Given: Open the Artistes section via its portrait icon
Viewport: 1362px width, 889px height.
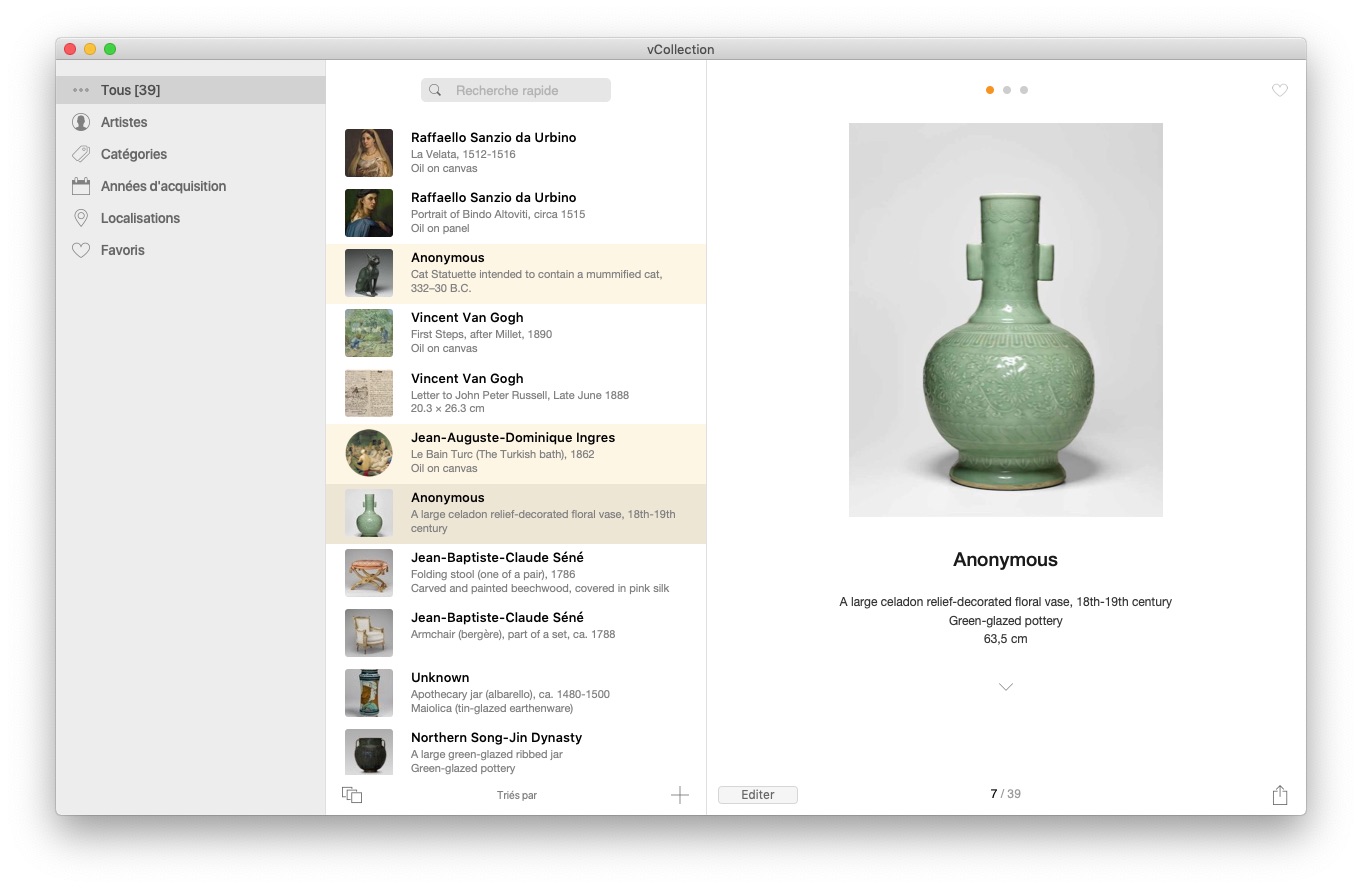Looking at the screenshot, I should tap(81, 121).
